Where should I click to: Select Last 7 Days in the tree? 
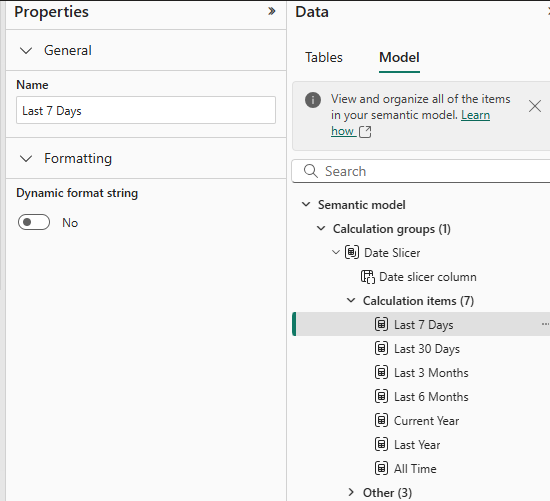click(423, 325)
